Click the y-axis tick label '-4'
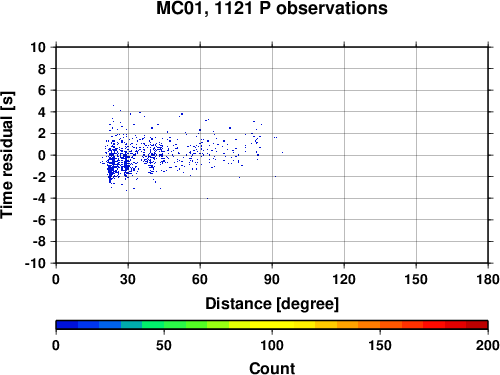Image resolution: width=500 pixels, height=375 pixels. (x=39, y=198)
